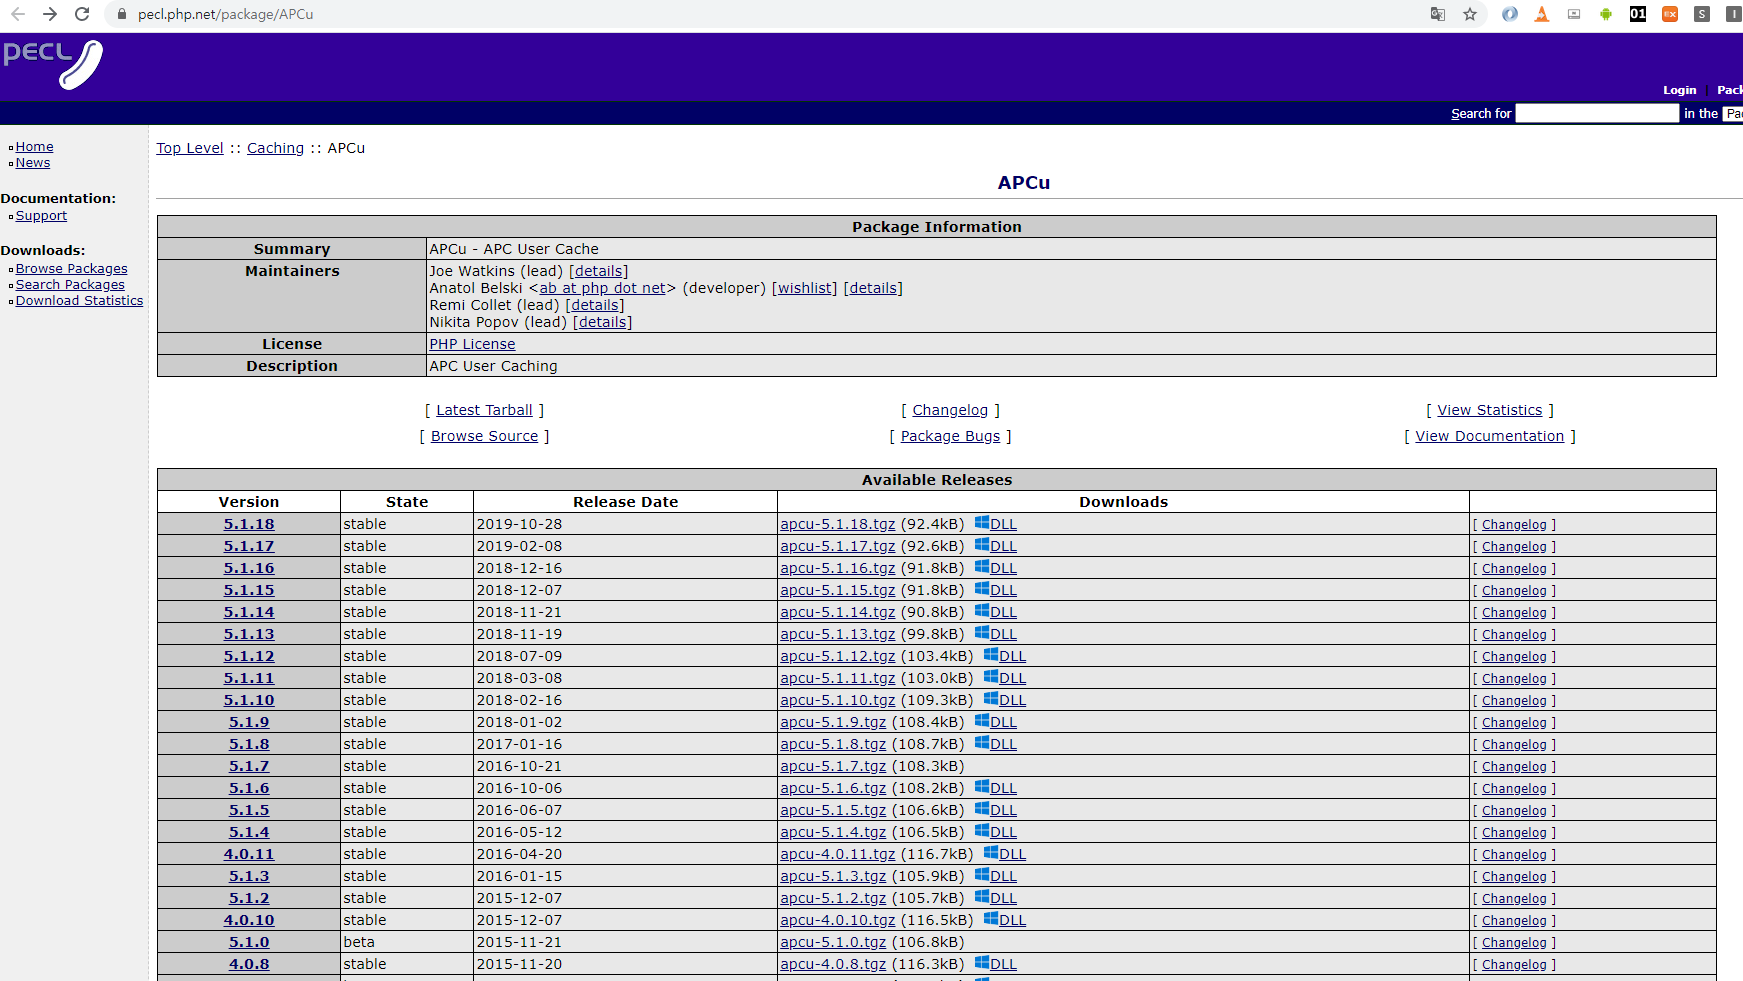
Task: Go to Home in the sidebar
Action: (x=34, y=147)
